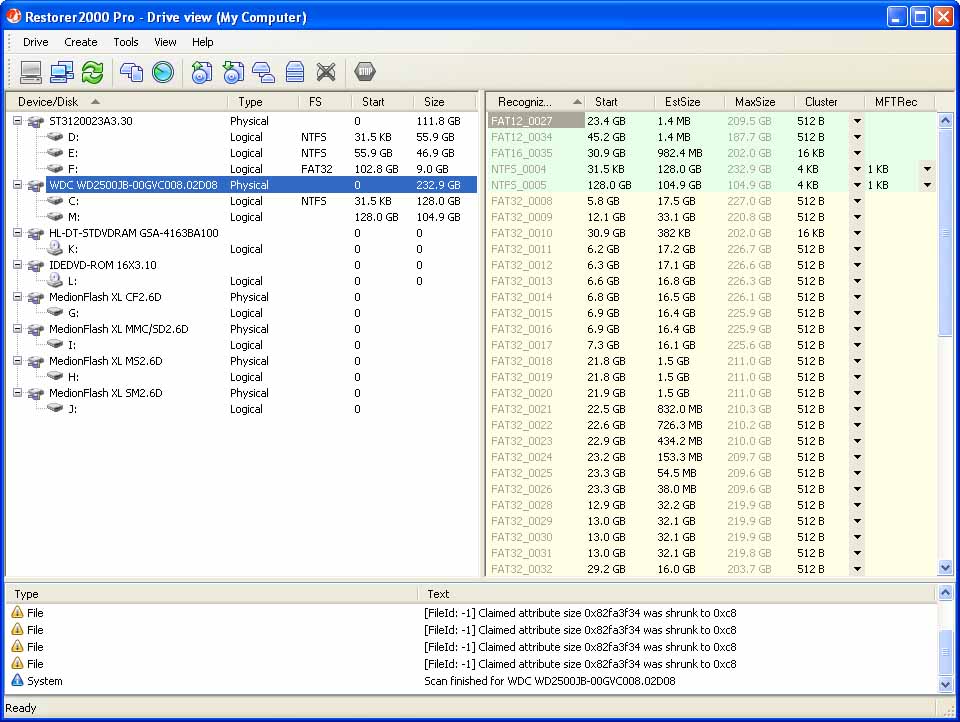Click the drive icon beside E:
Image resolution: width=960 pixels, height=722 pixels.
[x=55, y=152]
